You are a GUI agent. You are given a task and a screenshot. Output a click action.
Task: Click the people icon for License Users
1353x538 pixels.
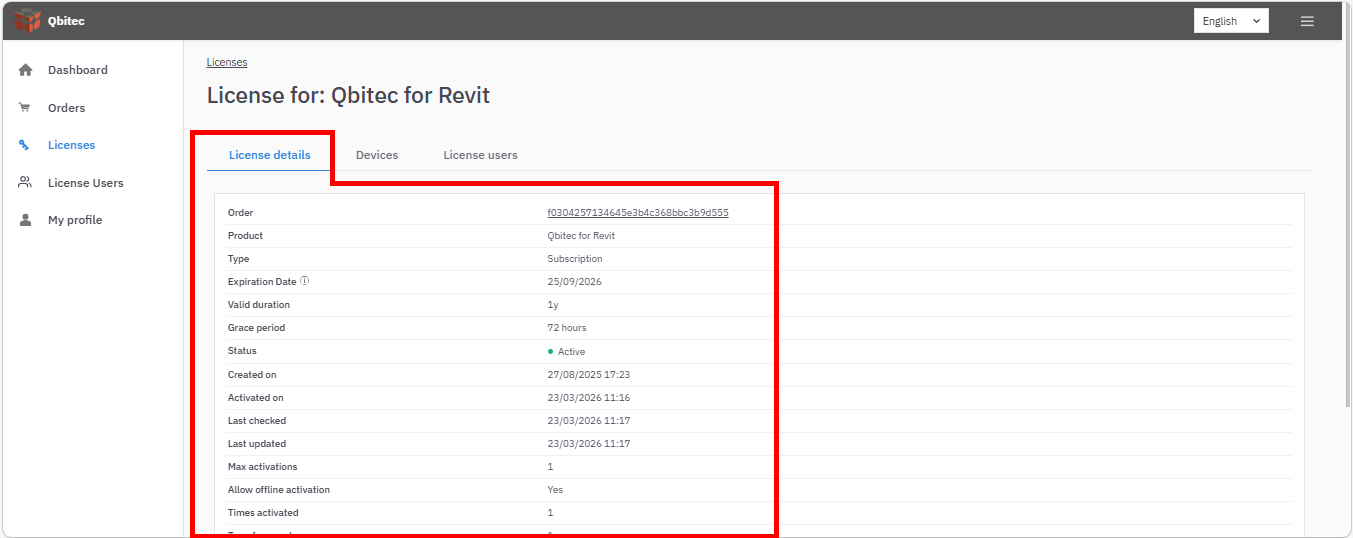coord(25,183)
